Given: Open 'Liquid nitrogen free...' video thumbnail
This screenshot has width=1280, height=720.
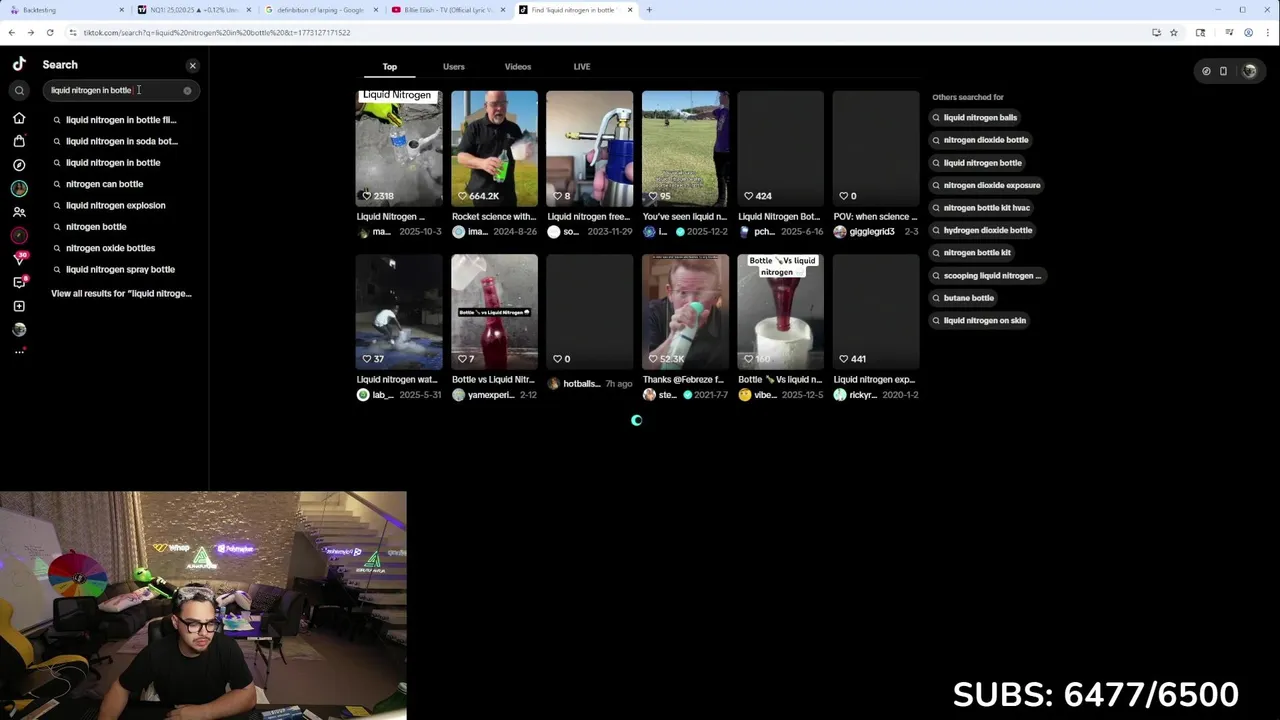Looking at the screenshot, I should [x=590, y=148].
